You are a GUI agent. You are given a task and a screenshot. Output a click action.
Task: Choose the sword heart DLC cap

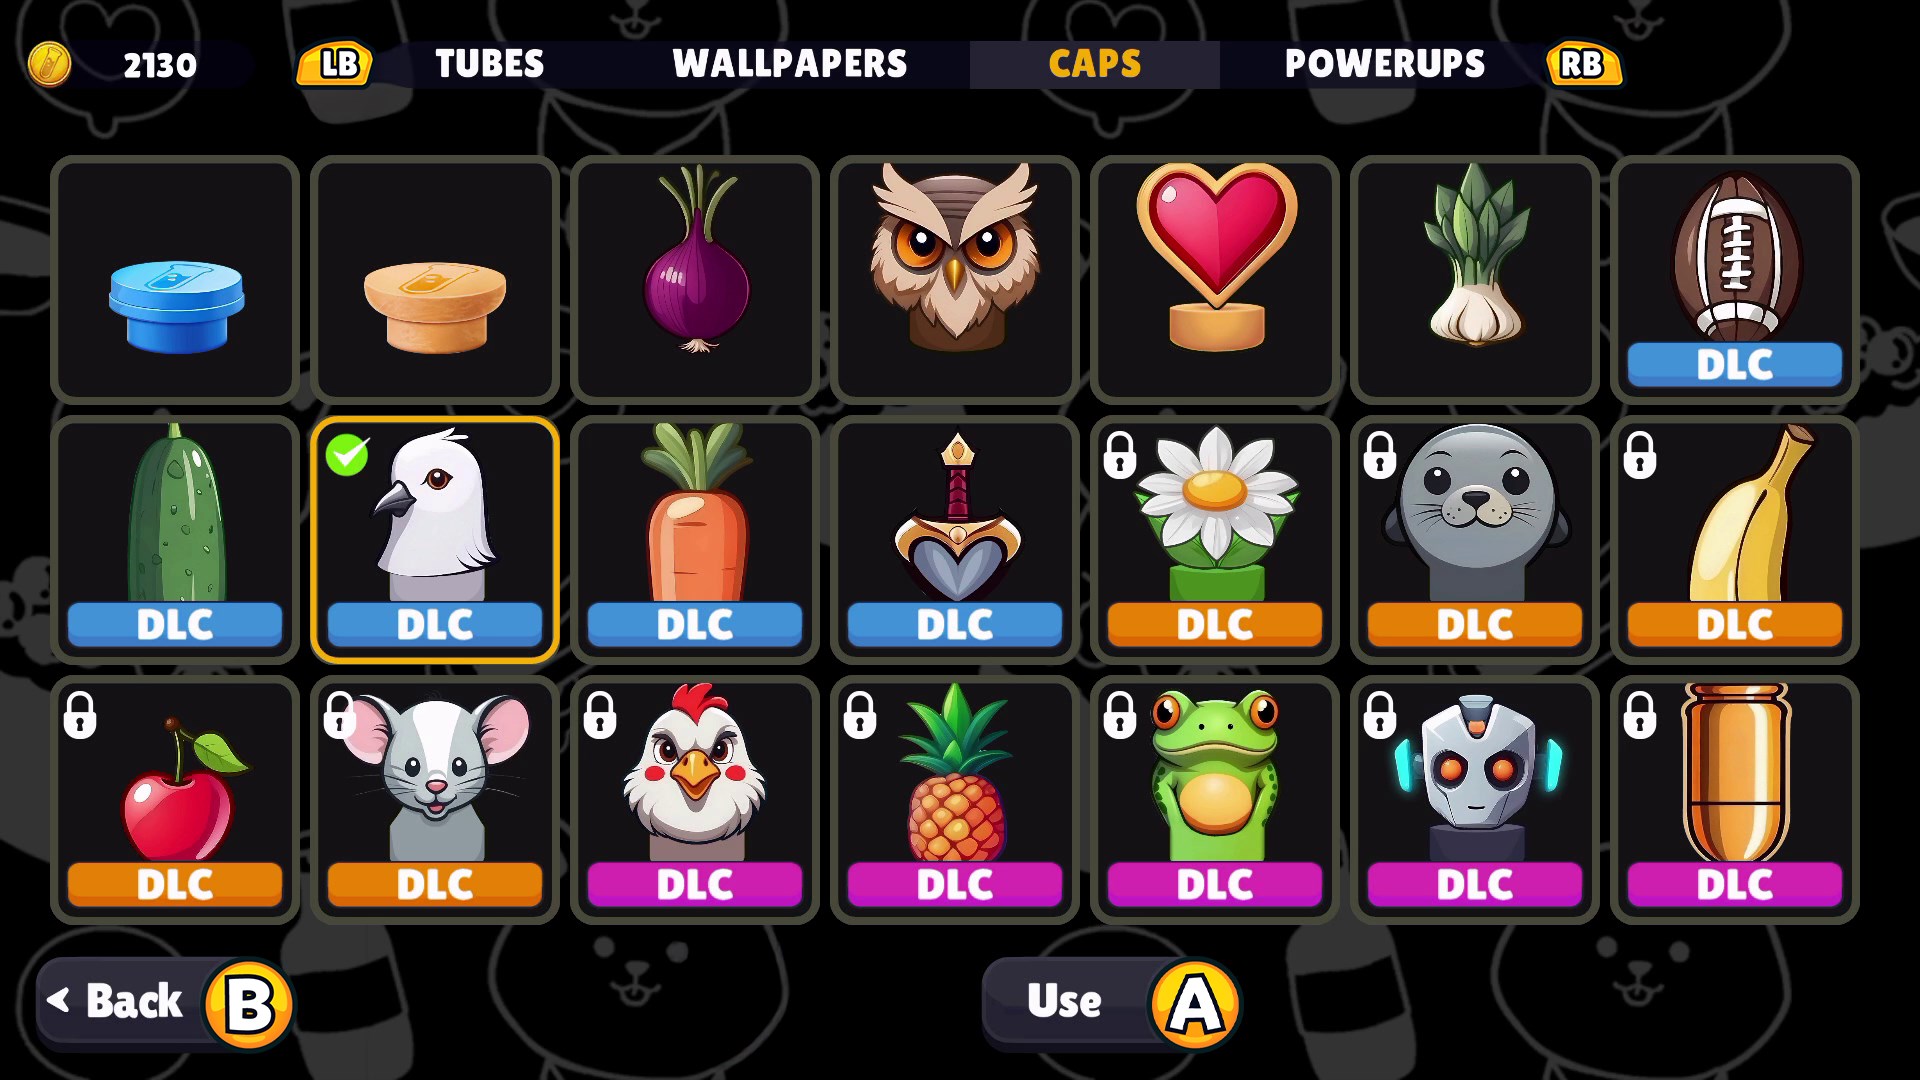[955, 540]
